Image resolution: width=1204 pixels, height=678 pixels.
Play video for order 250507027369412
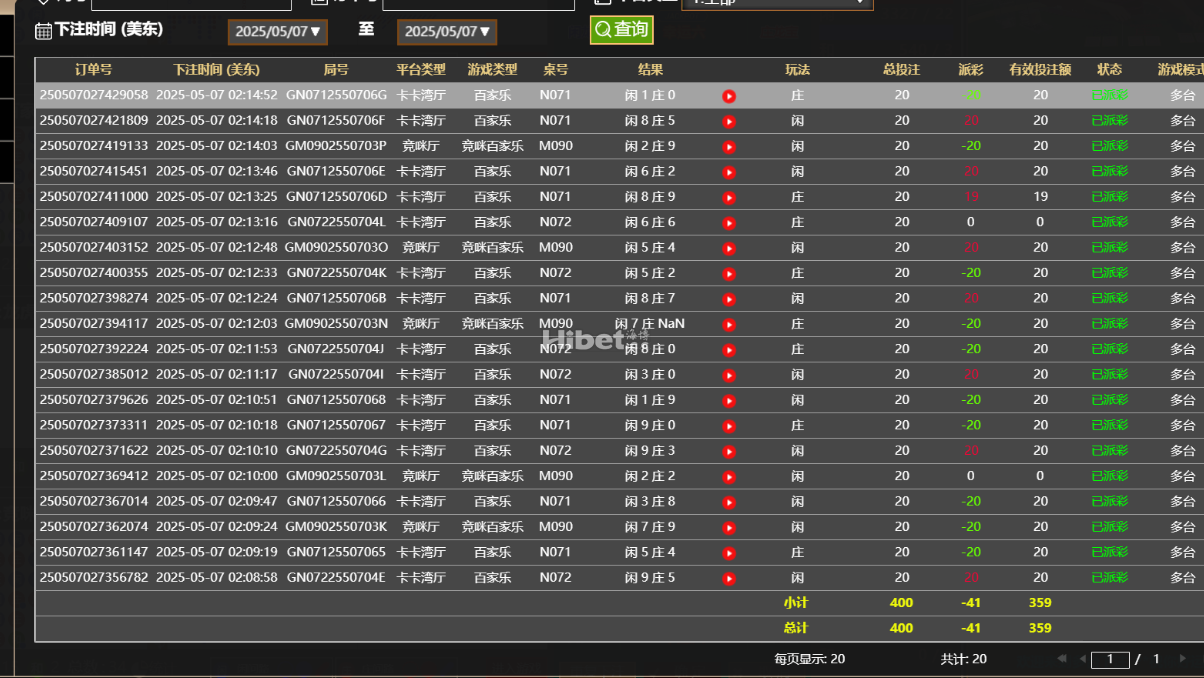click(729, 477)
